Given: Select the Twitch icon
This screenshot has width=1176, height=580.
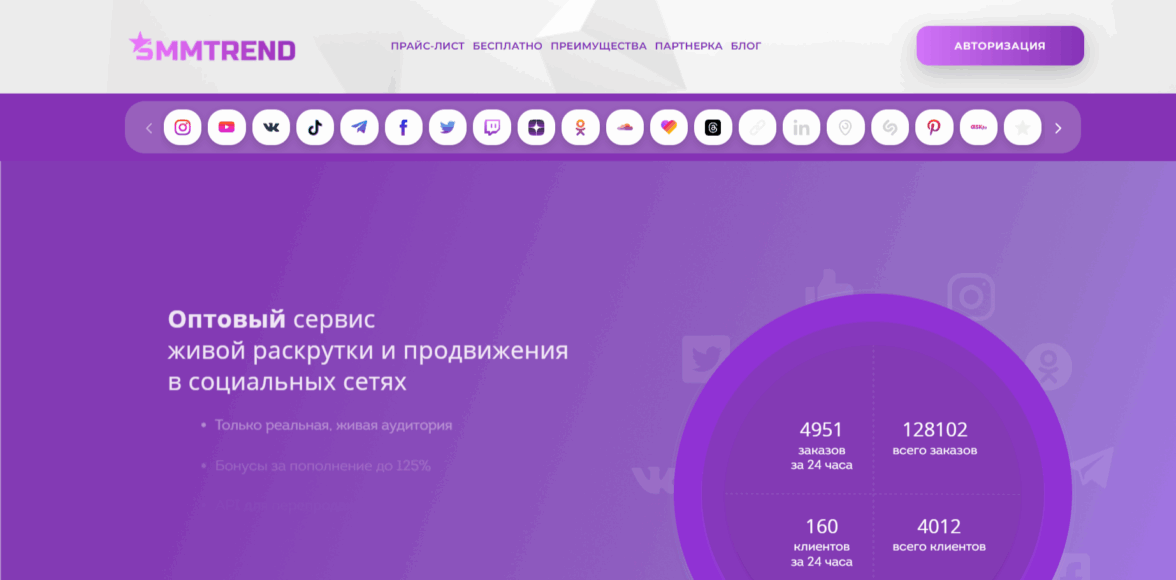Looking at the screenshot, I should (492, 128).
